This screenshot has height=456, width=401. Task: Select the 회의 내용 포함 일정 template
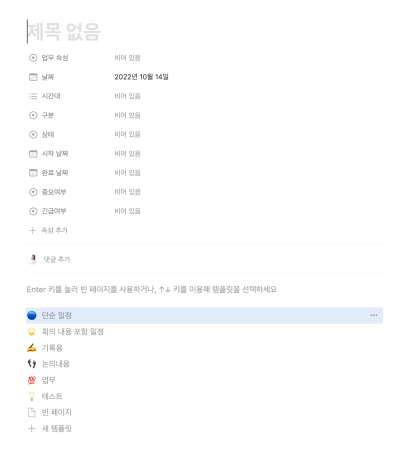click(204, 332)
